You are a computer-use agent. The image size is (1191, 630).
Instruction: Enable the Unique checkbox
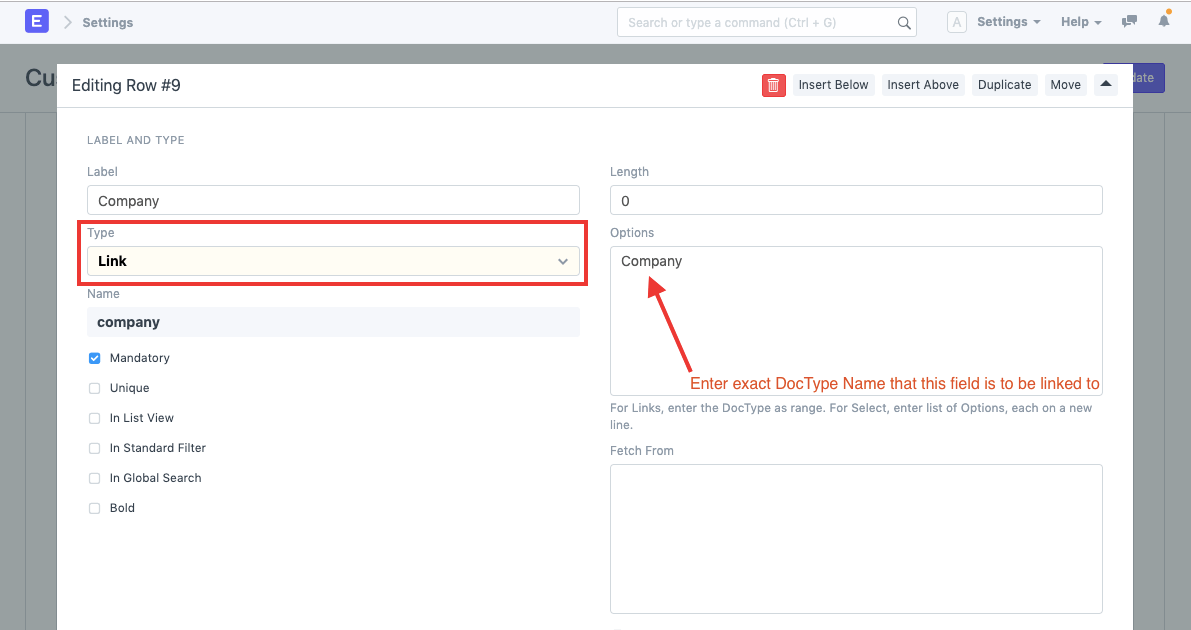tap(95, 388)
